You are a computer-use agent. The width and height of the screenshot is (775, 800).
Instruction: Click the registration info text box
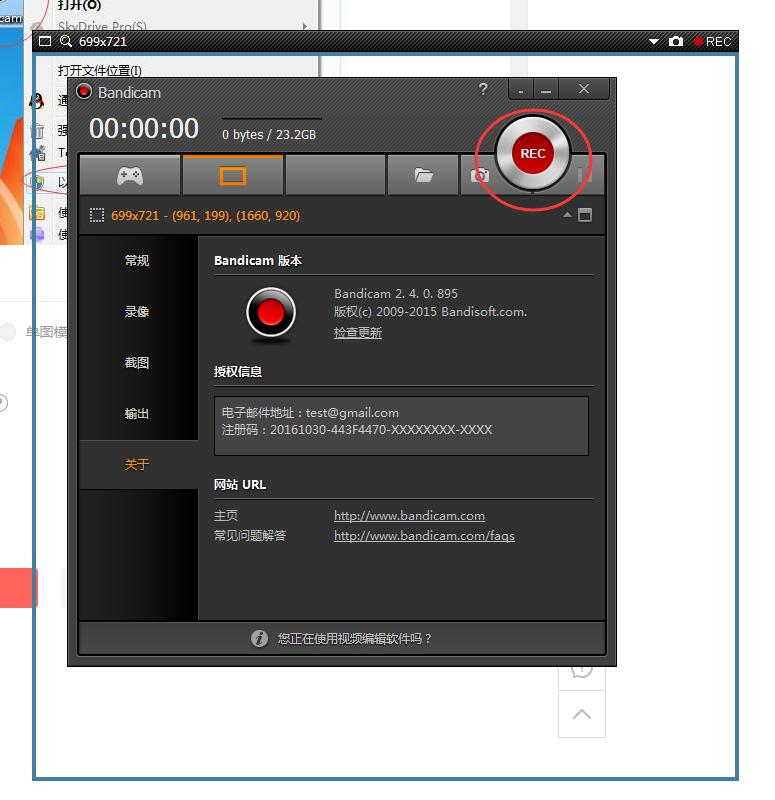pyautogui.click(x=401, y=426)
